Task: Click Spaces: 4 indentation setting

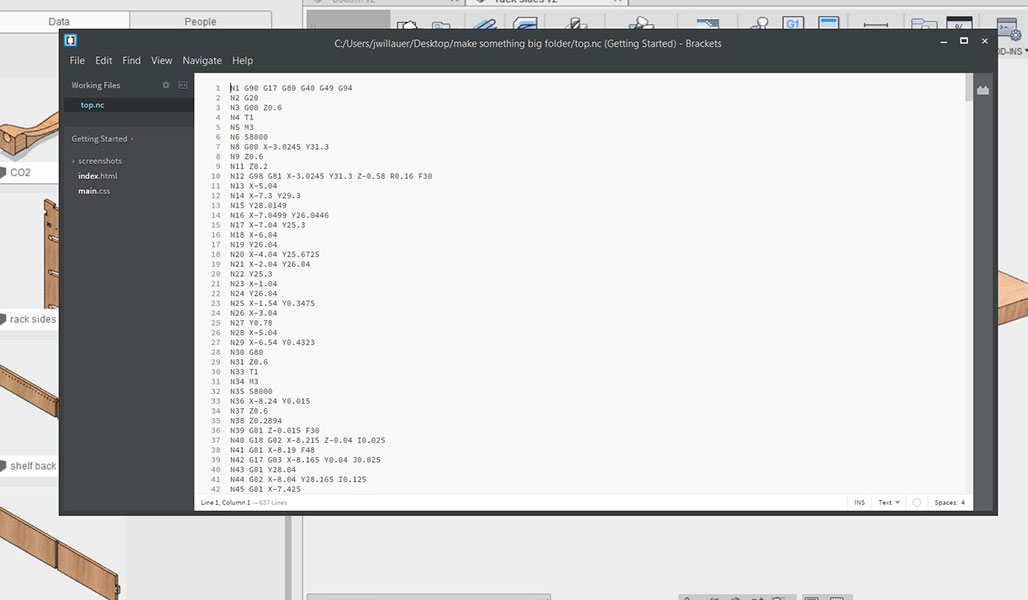Action: pyautogui.click(x=949, y=502)
